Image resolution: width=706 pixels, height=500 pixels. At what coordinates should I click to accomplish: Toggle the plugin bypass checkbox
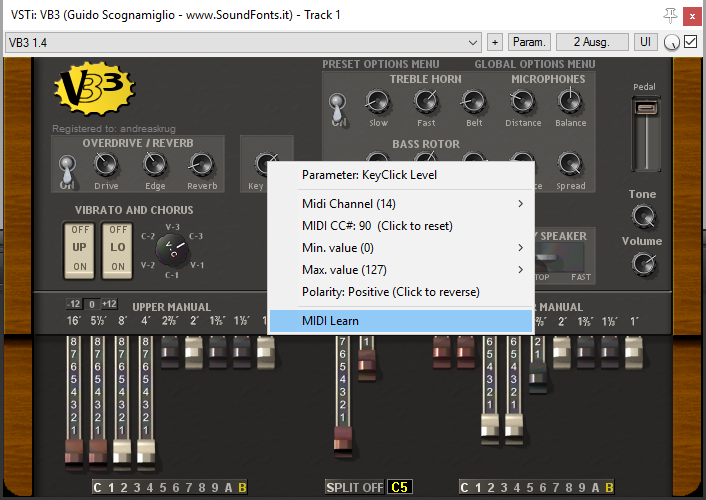[690, 42]
